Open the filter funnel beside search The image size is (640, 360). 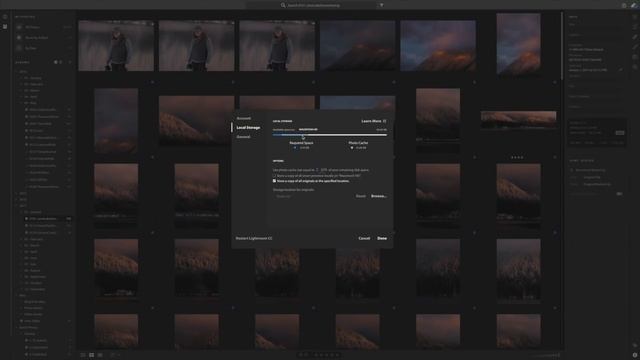382,5
